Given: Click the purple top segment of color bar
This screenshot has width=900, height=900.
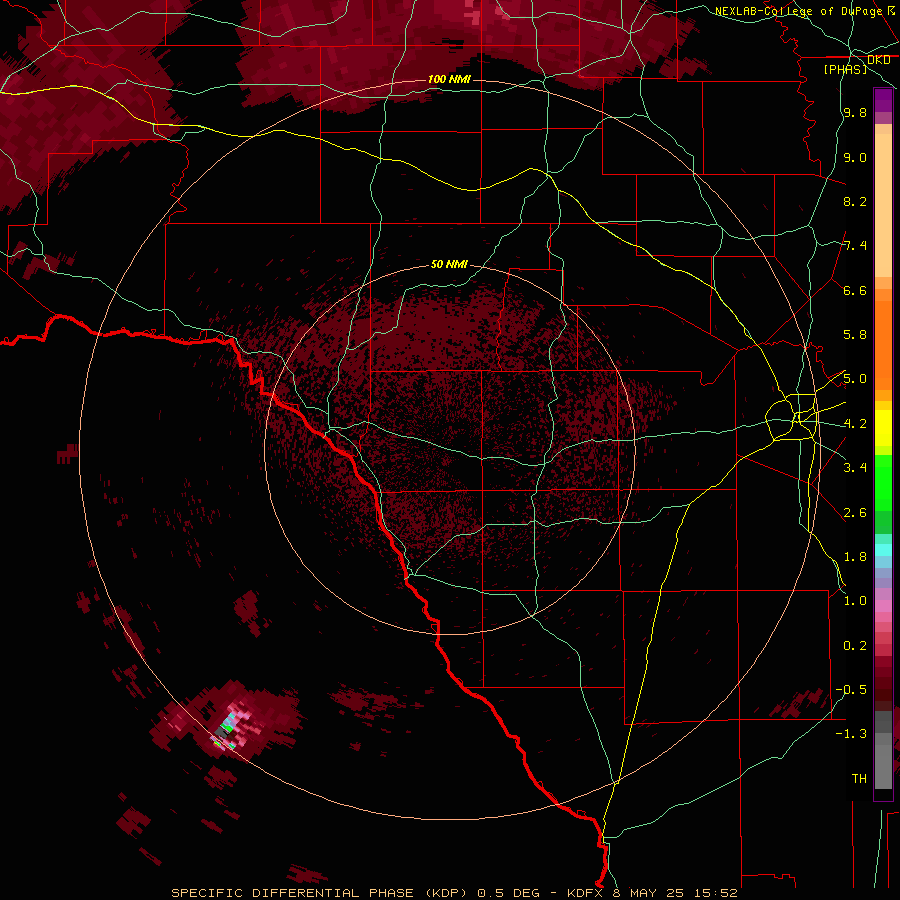Looking at the screenshot, I should tap(883, 100).
